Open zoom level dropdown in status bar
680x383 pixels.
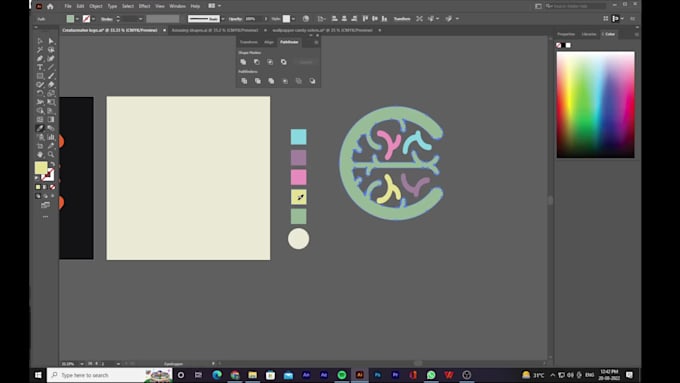pos(82,363)
